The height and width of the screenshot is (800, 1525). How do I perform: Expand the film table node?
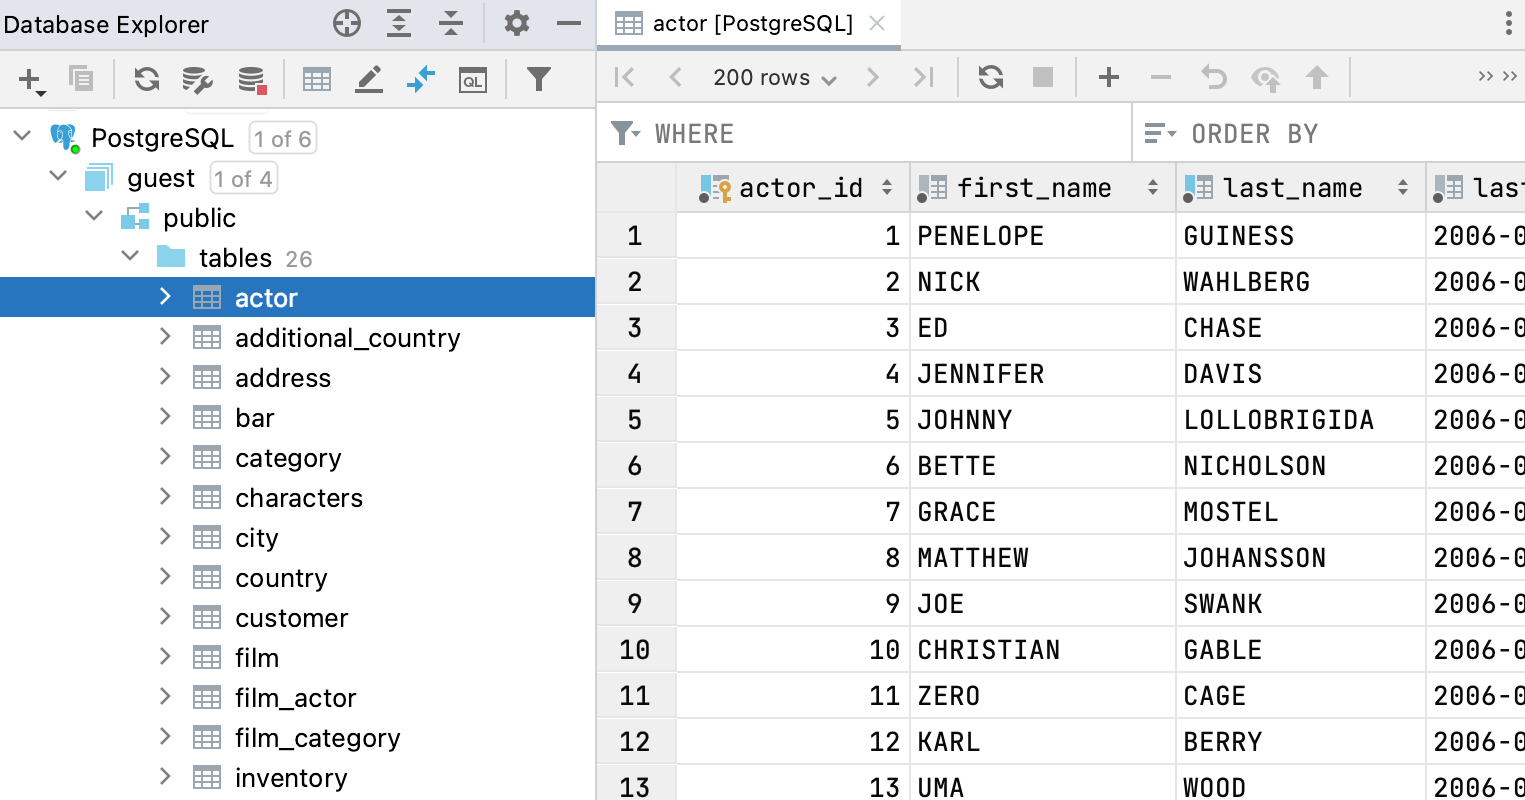(x=166, y=657)
